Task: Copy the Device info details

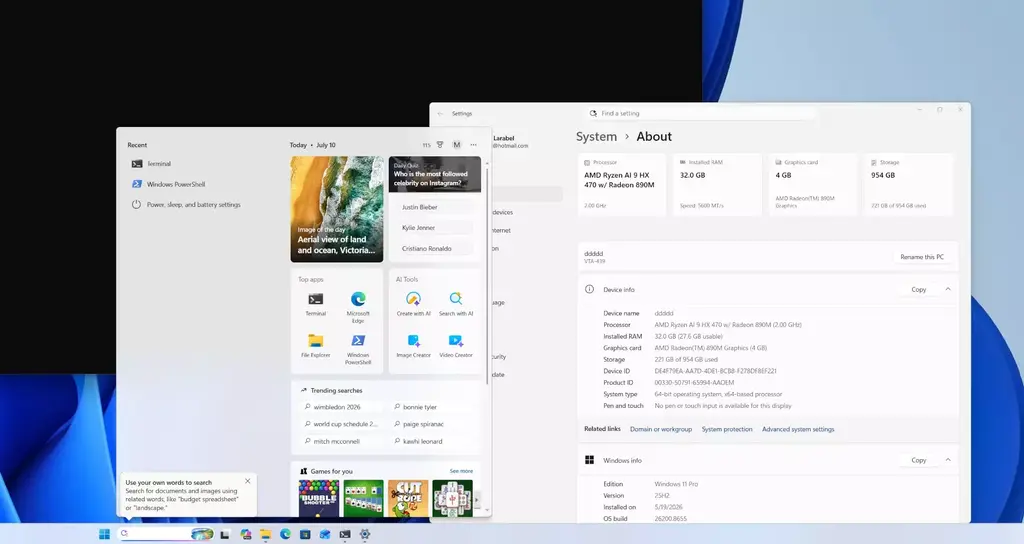Action: click(x=918, y=289)
